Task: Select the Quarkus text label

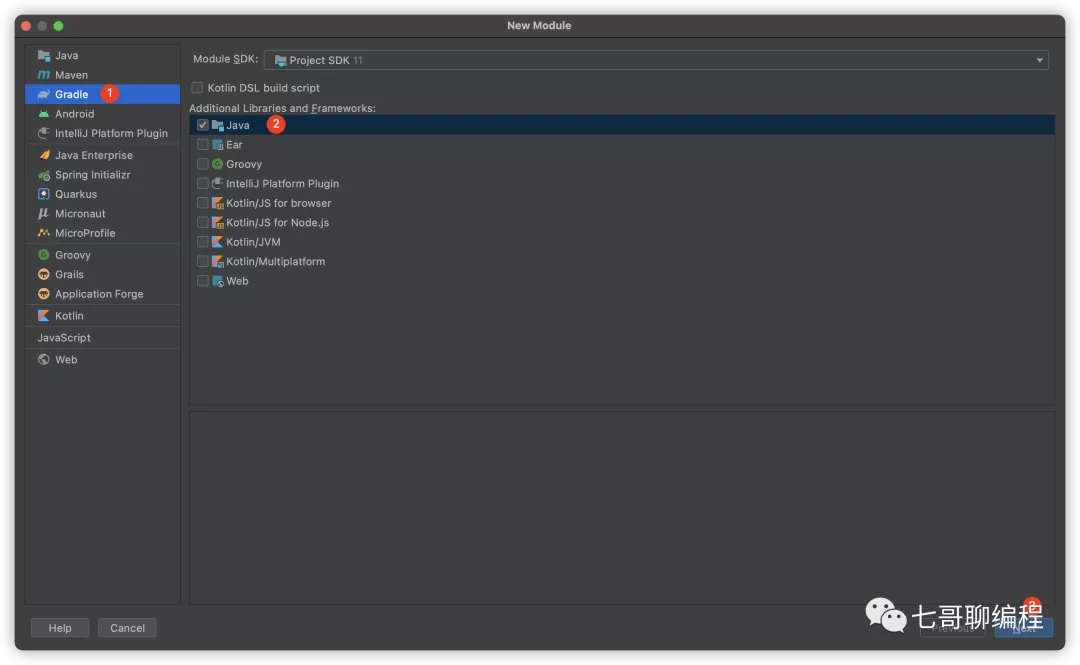Action: tap(76, 194)
